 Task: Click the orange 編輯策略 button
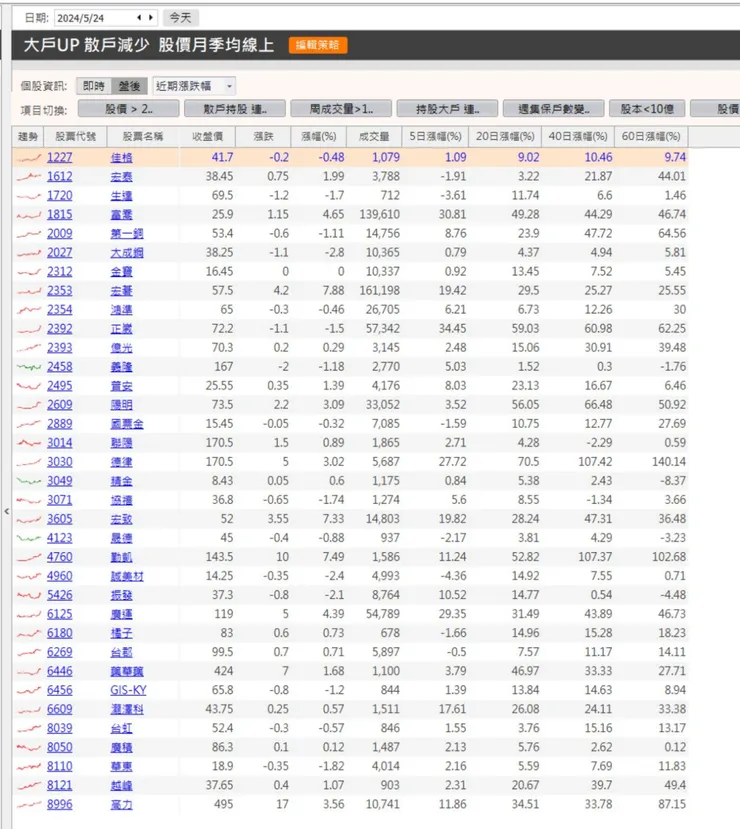(318, 45)
